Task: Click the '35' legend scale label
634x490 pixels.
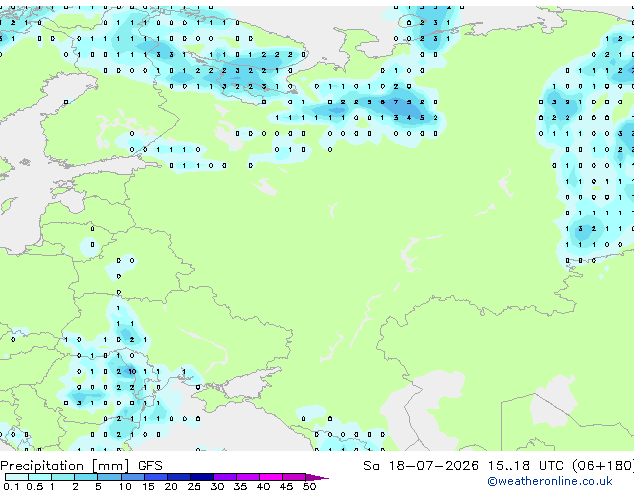Action: (240, 486)
